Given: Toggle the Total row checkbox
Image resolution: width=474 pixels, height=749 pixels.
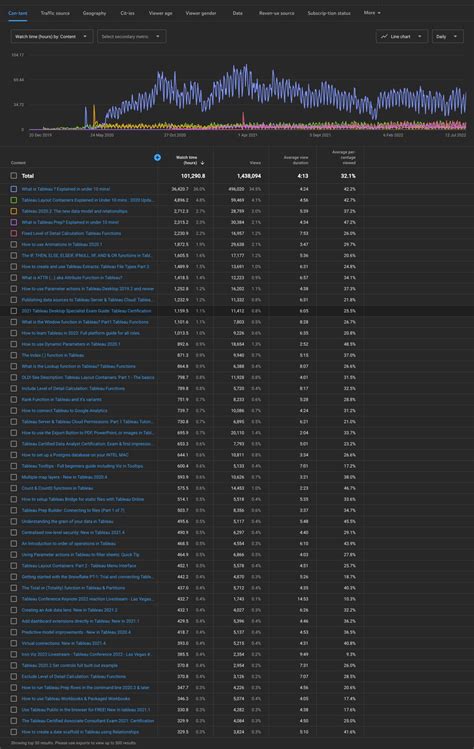Looking at the screenshot, I should (14, 176).
